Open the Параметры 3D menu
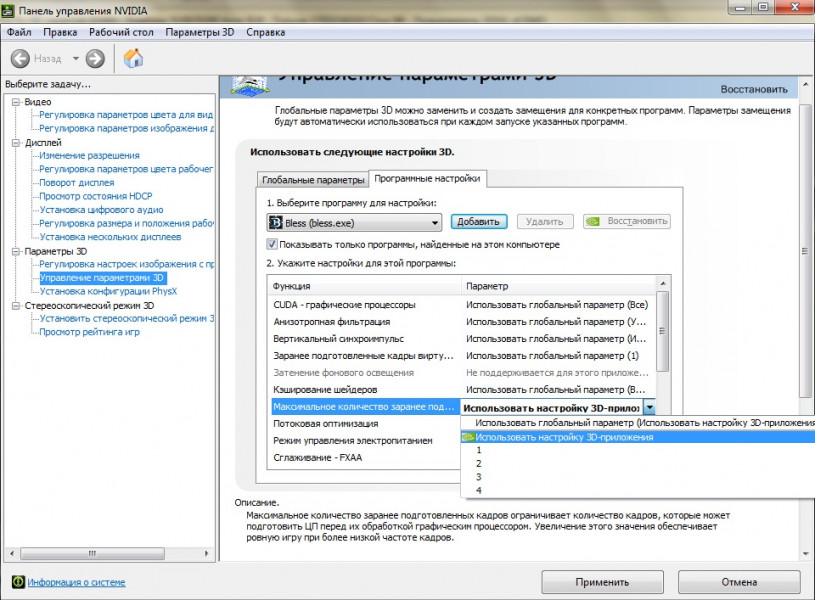Screen dimensions: 815x600 coord(199,32)
